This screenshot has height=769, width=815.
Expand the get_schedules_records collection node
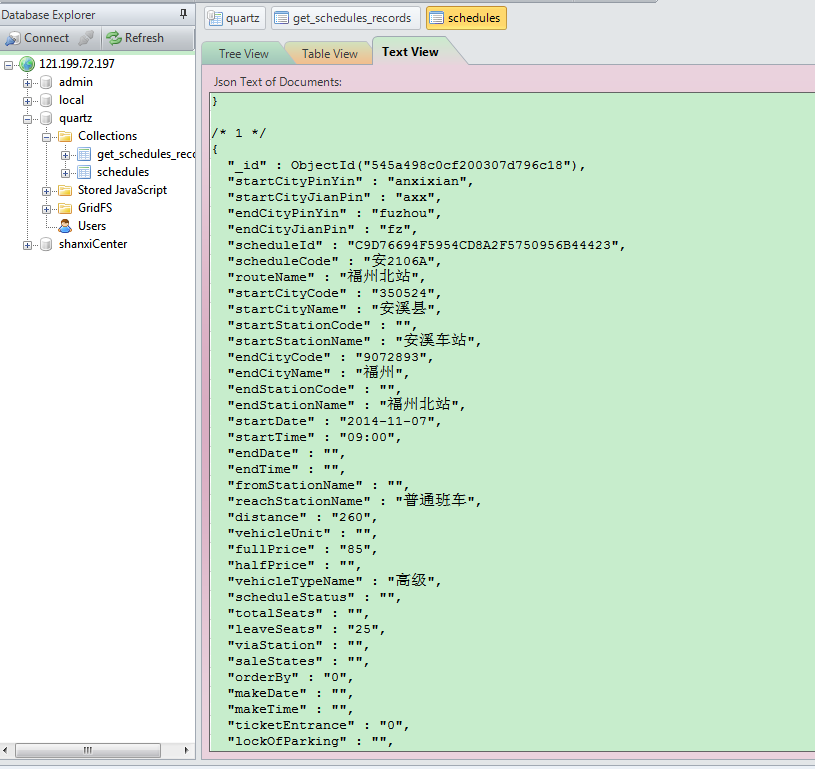[65, 155]
